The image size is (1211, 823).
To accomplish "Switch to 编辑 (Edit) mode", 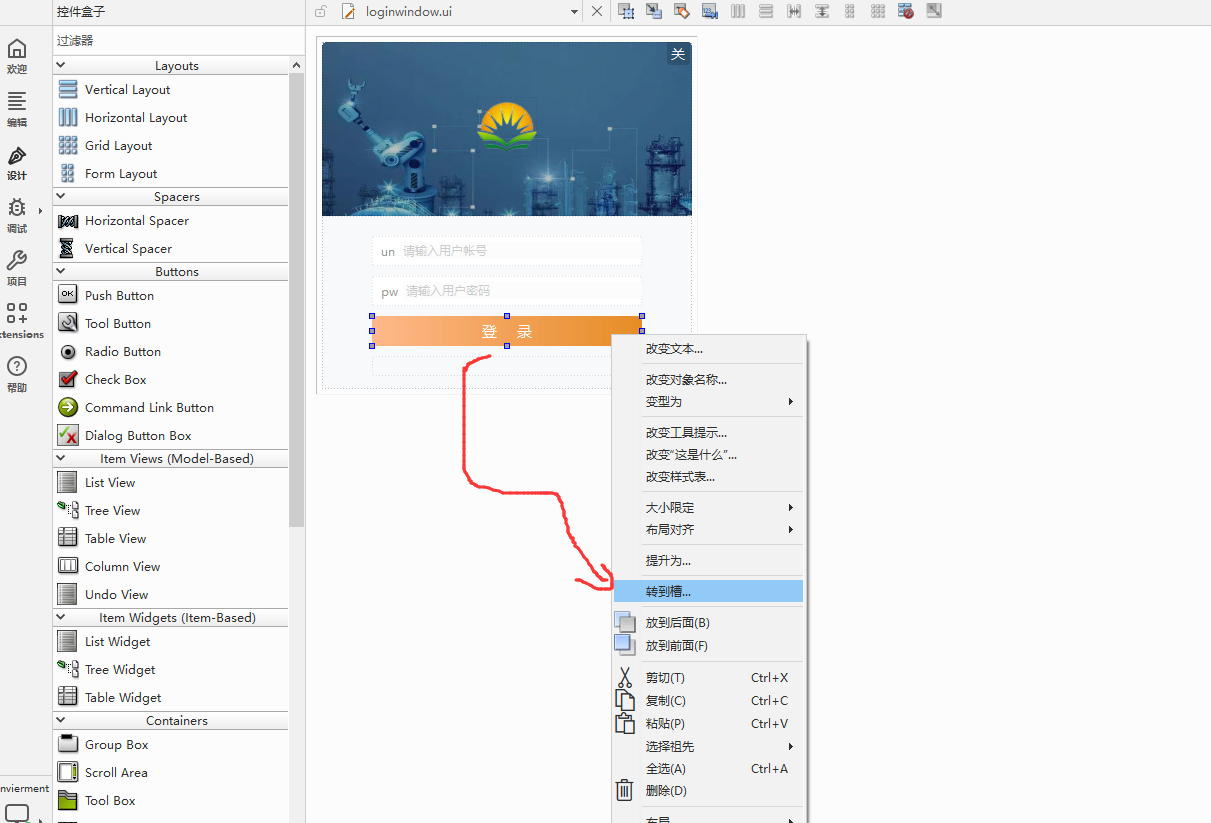I will 17,109.
